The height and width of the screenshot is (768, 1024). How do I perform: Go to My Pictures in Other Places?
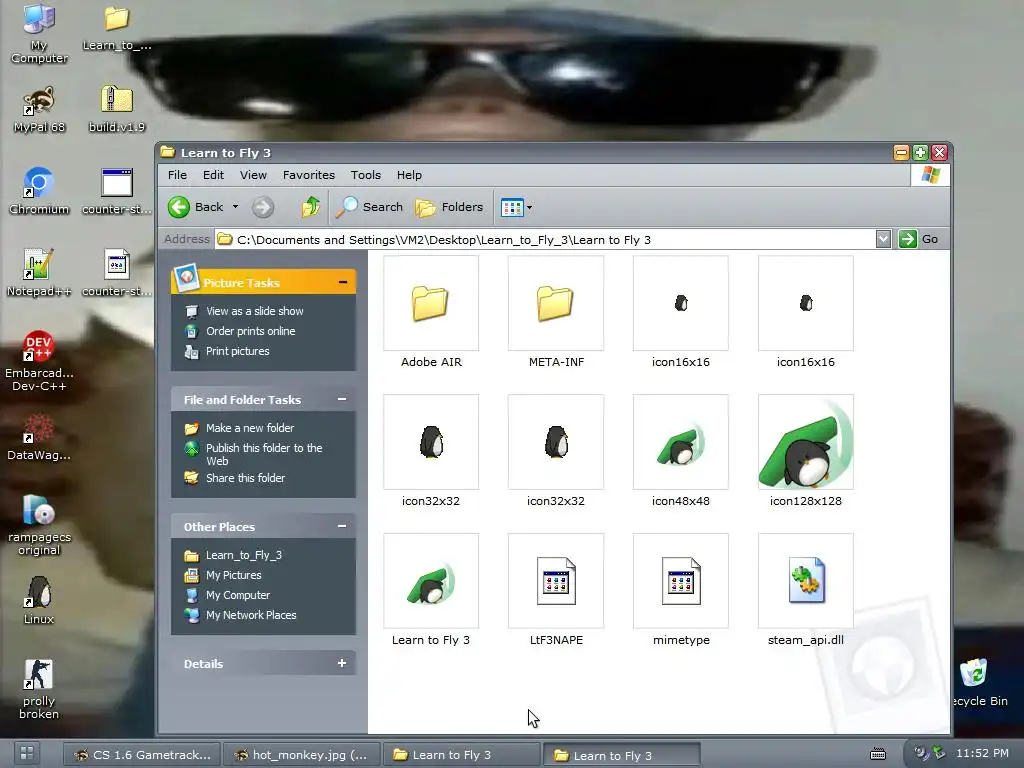pos(233,575)
